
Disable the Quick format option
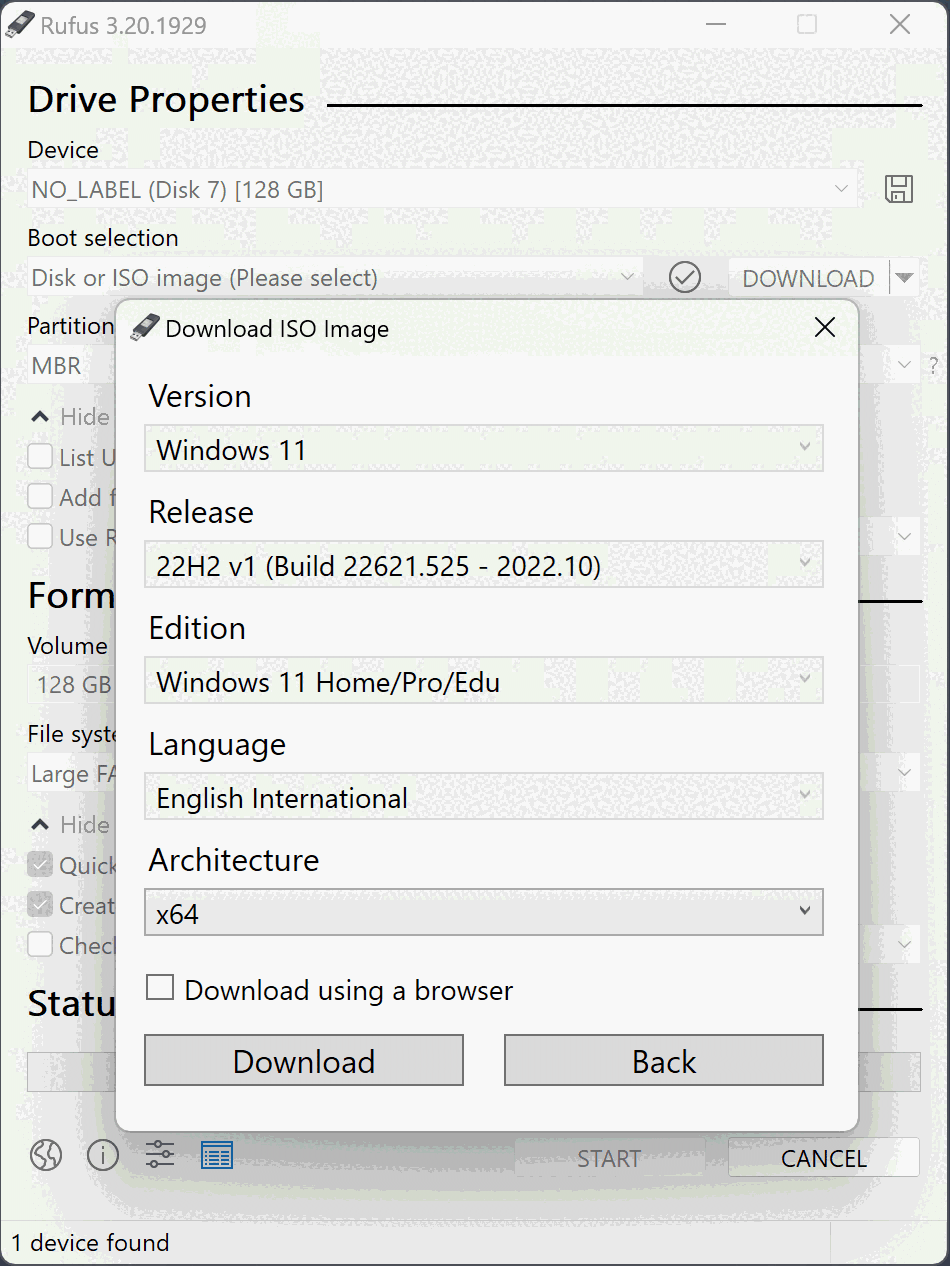point(40,864)
